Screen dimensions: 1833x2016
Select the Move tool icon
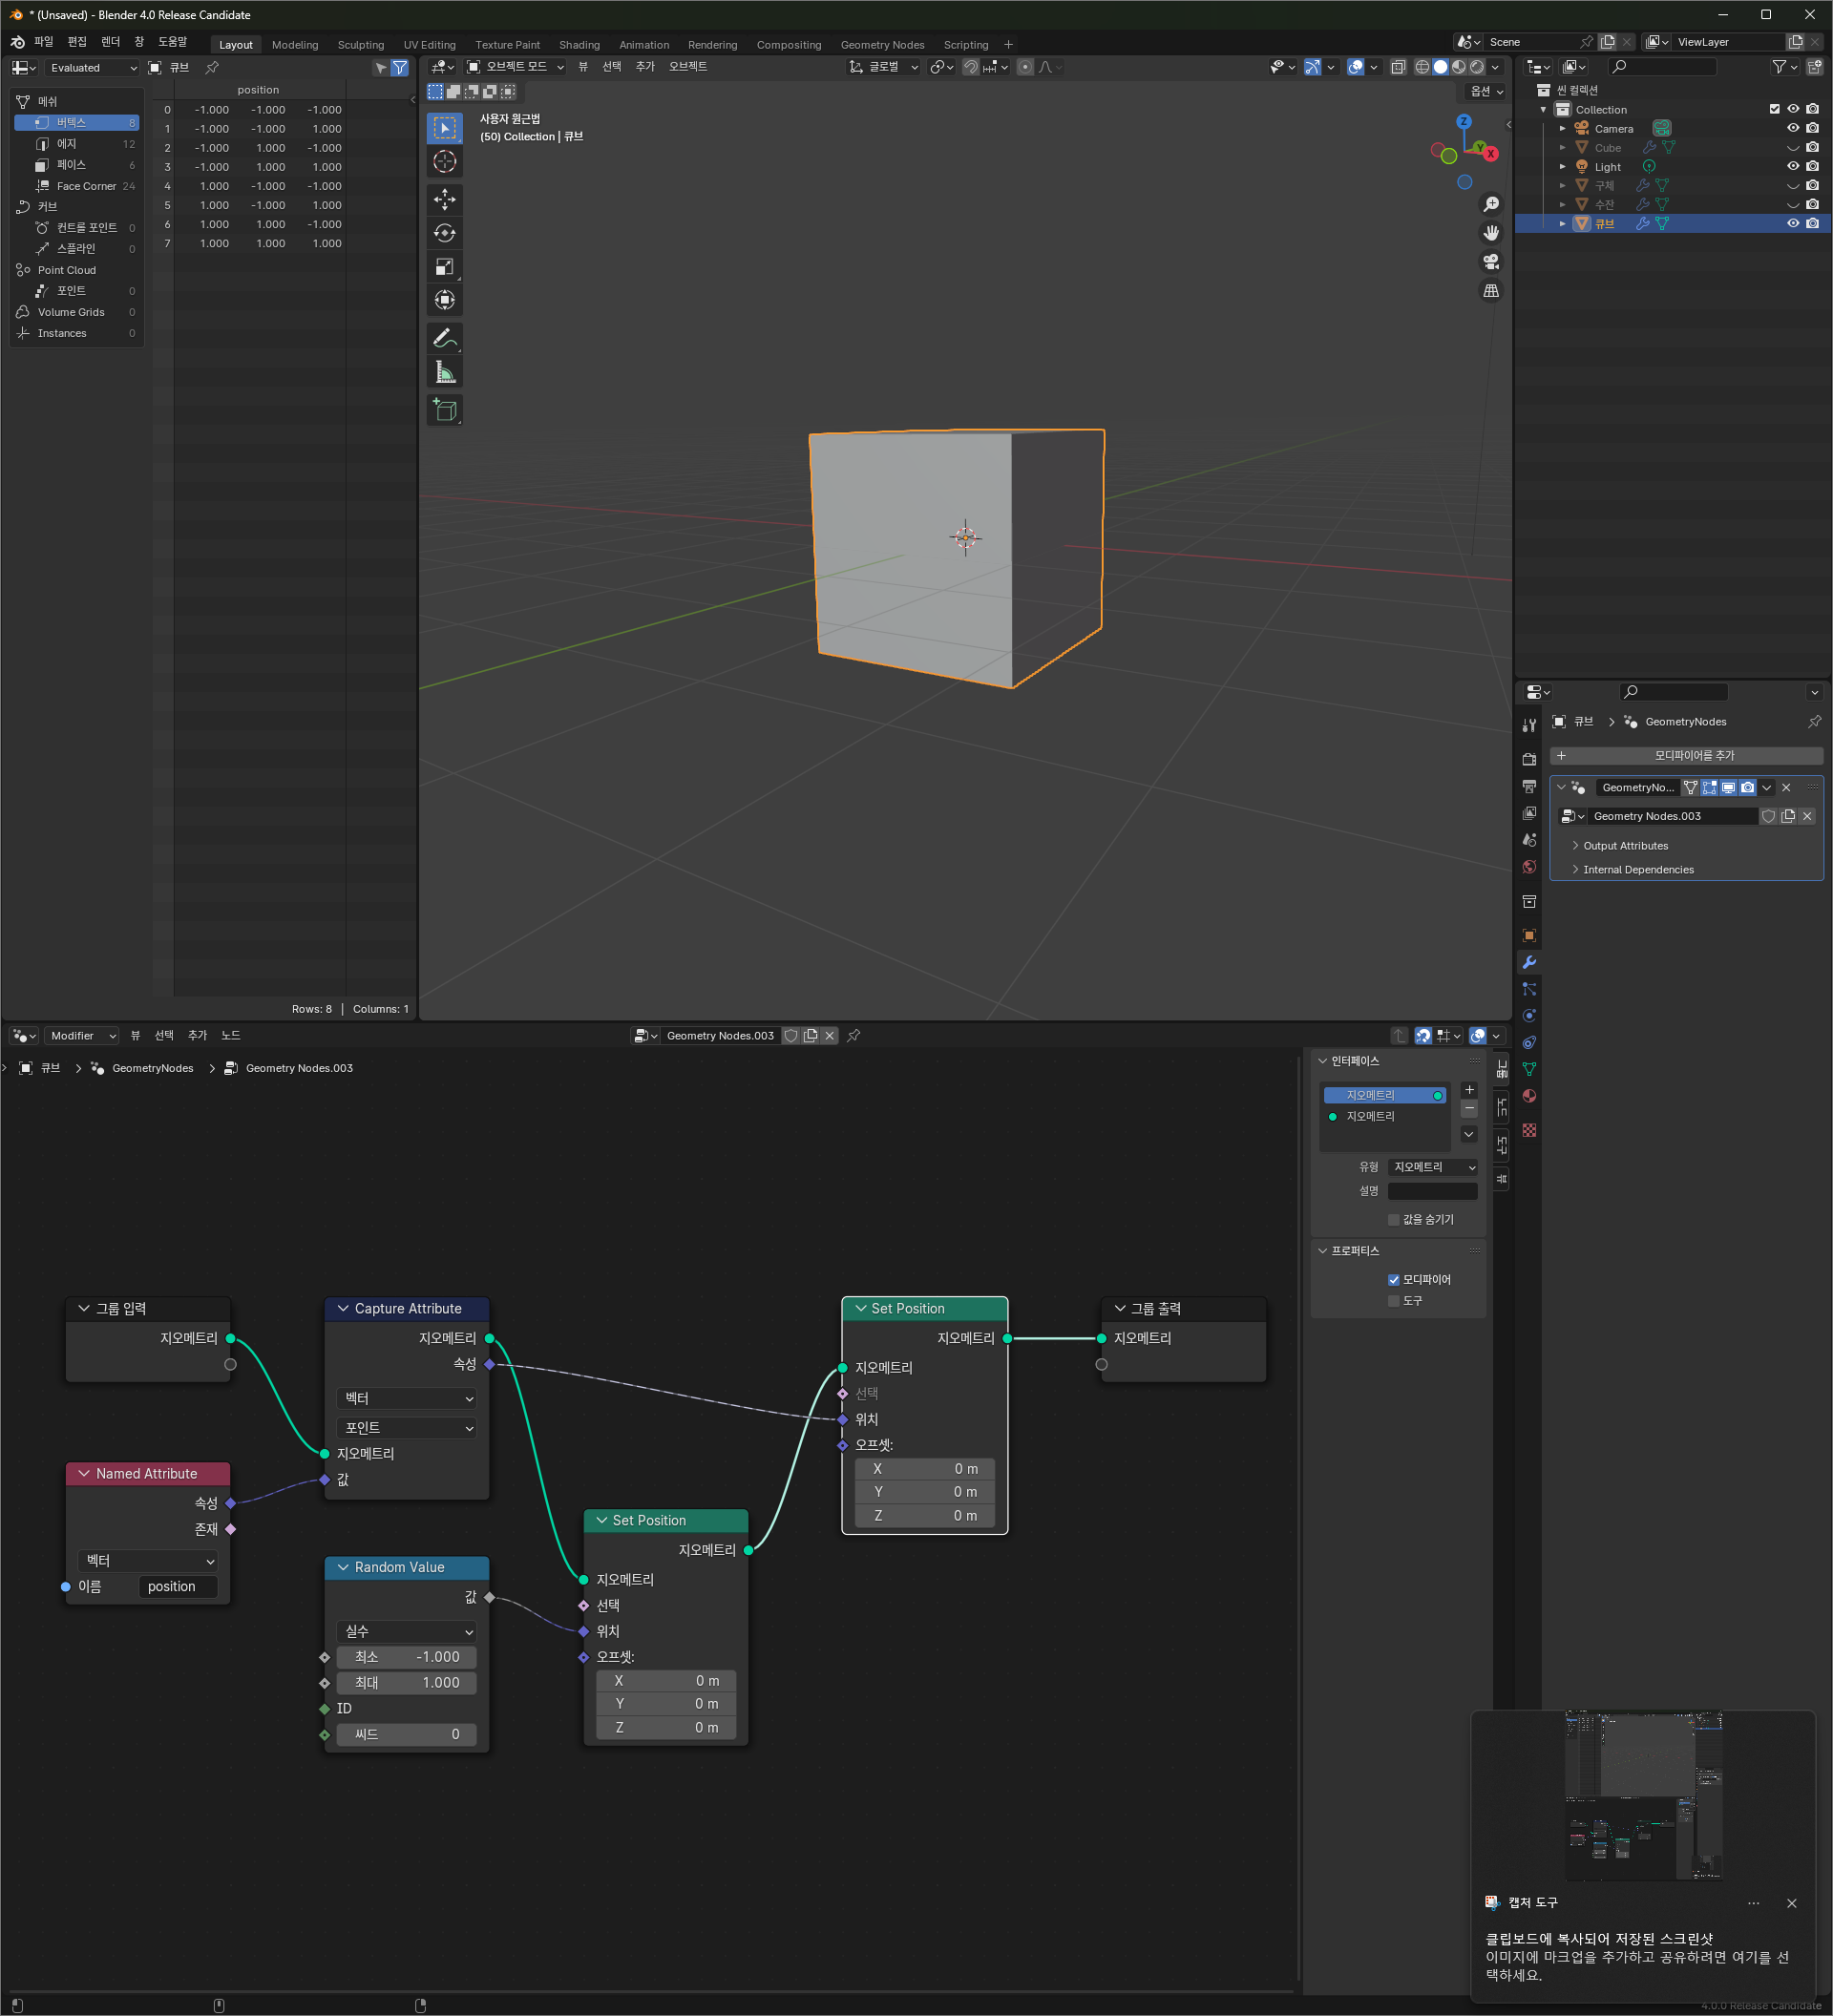point(445,199)
